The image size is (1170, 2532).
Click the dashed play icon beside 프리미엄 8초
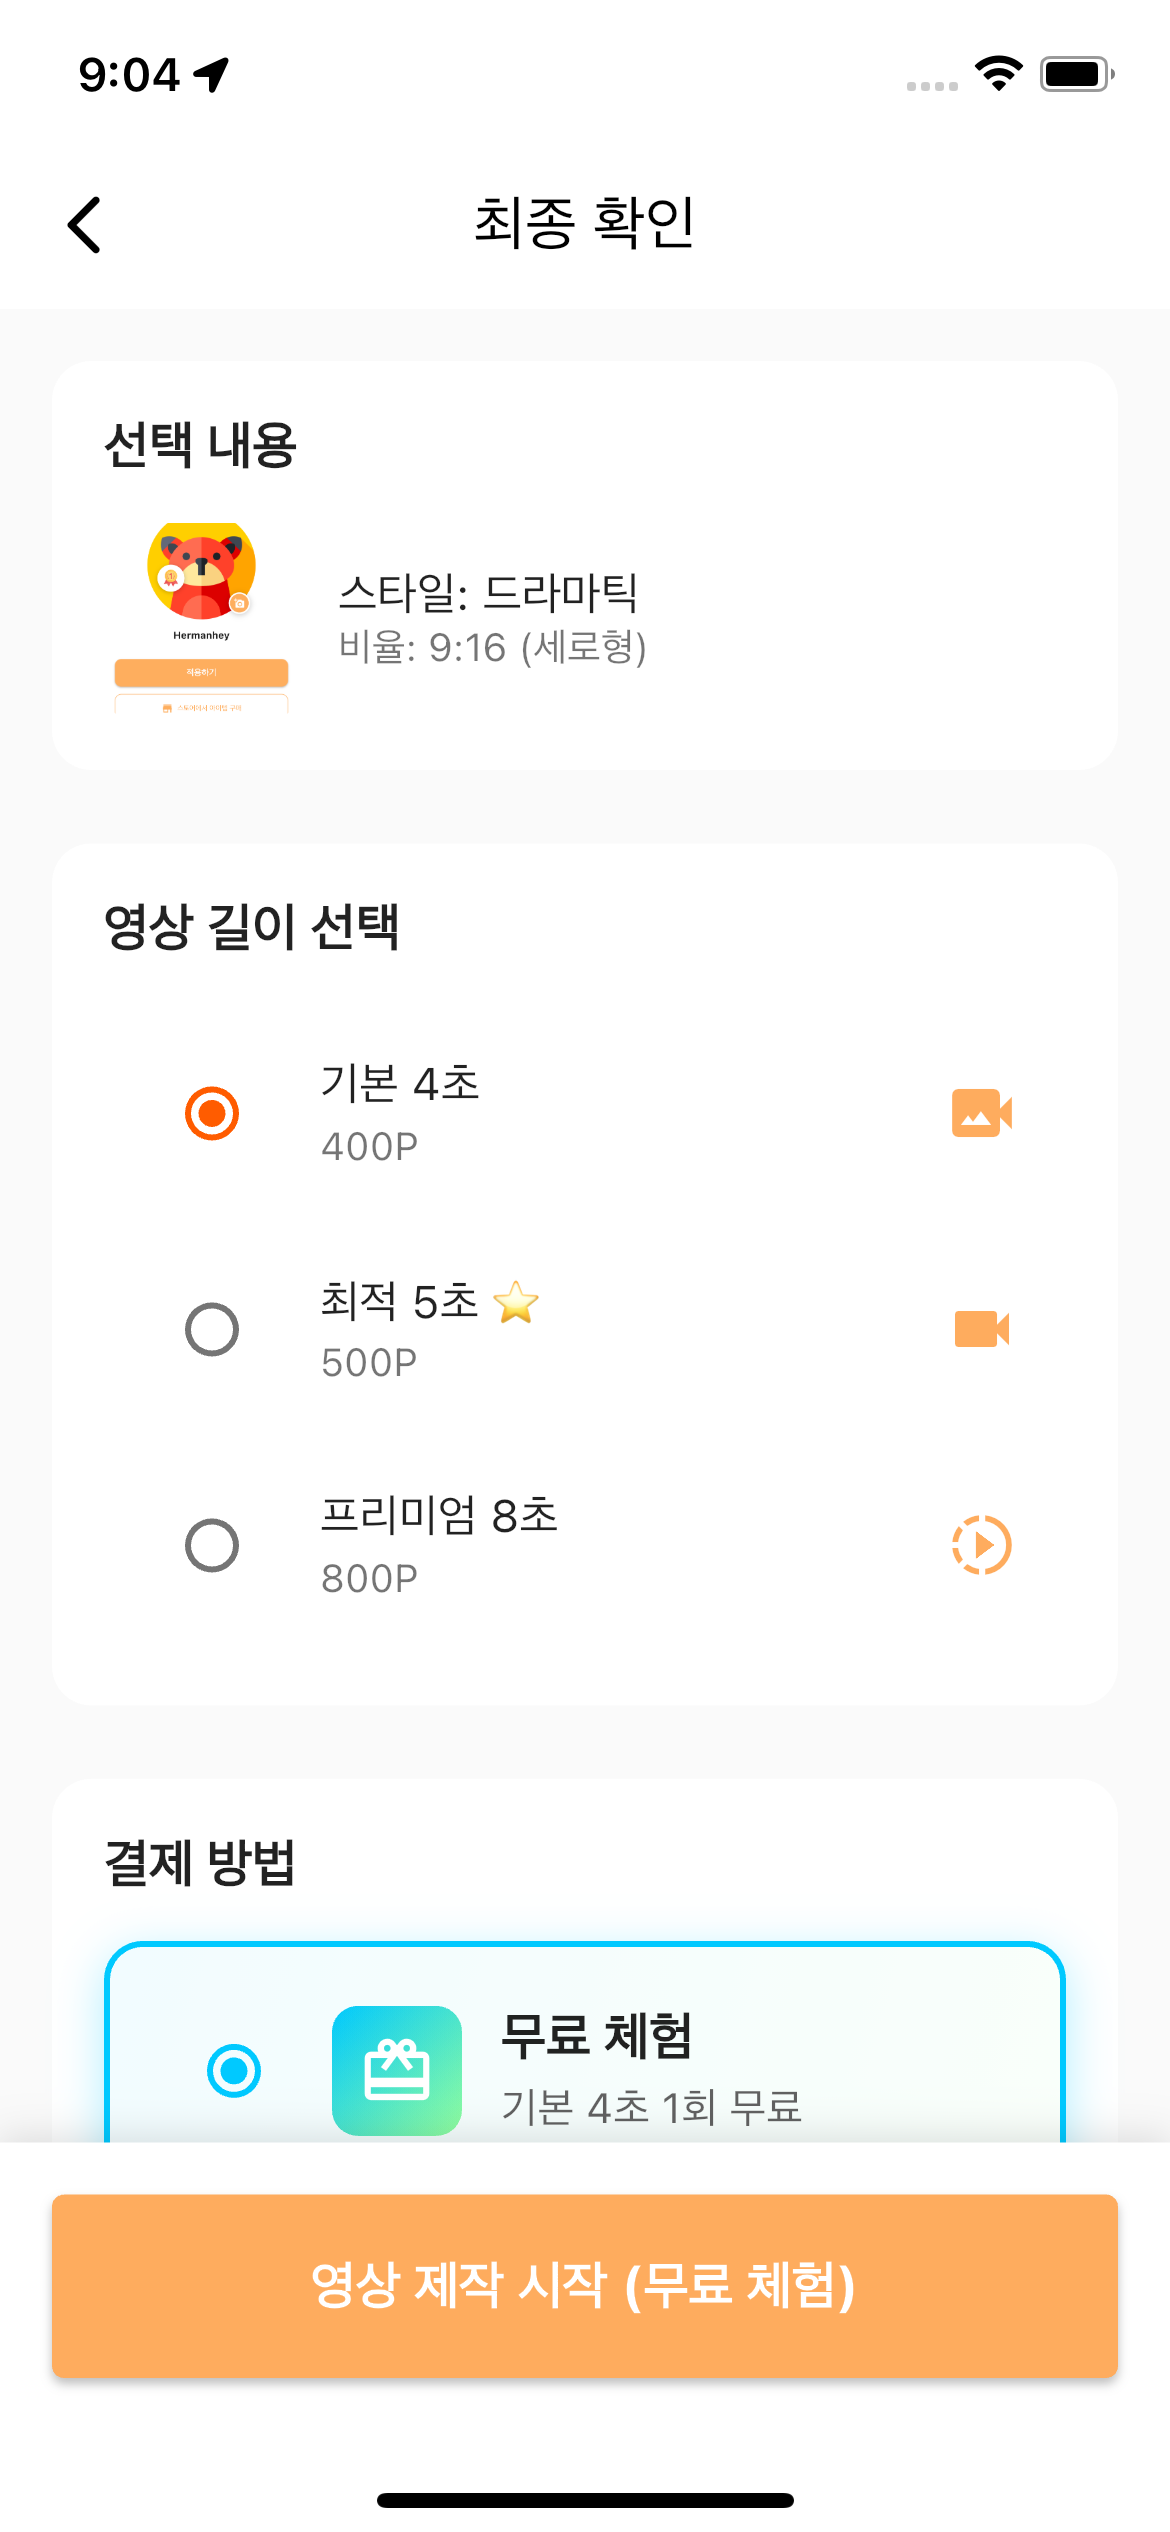pyautogui.click(x=981, y=1545)
